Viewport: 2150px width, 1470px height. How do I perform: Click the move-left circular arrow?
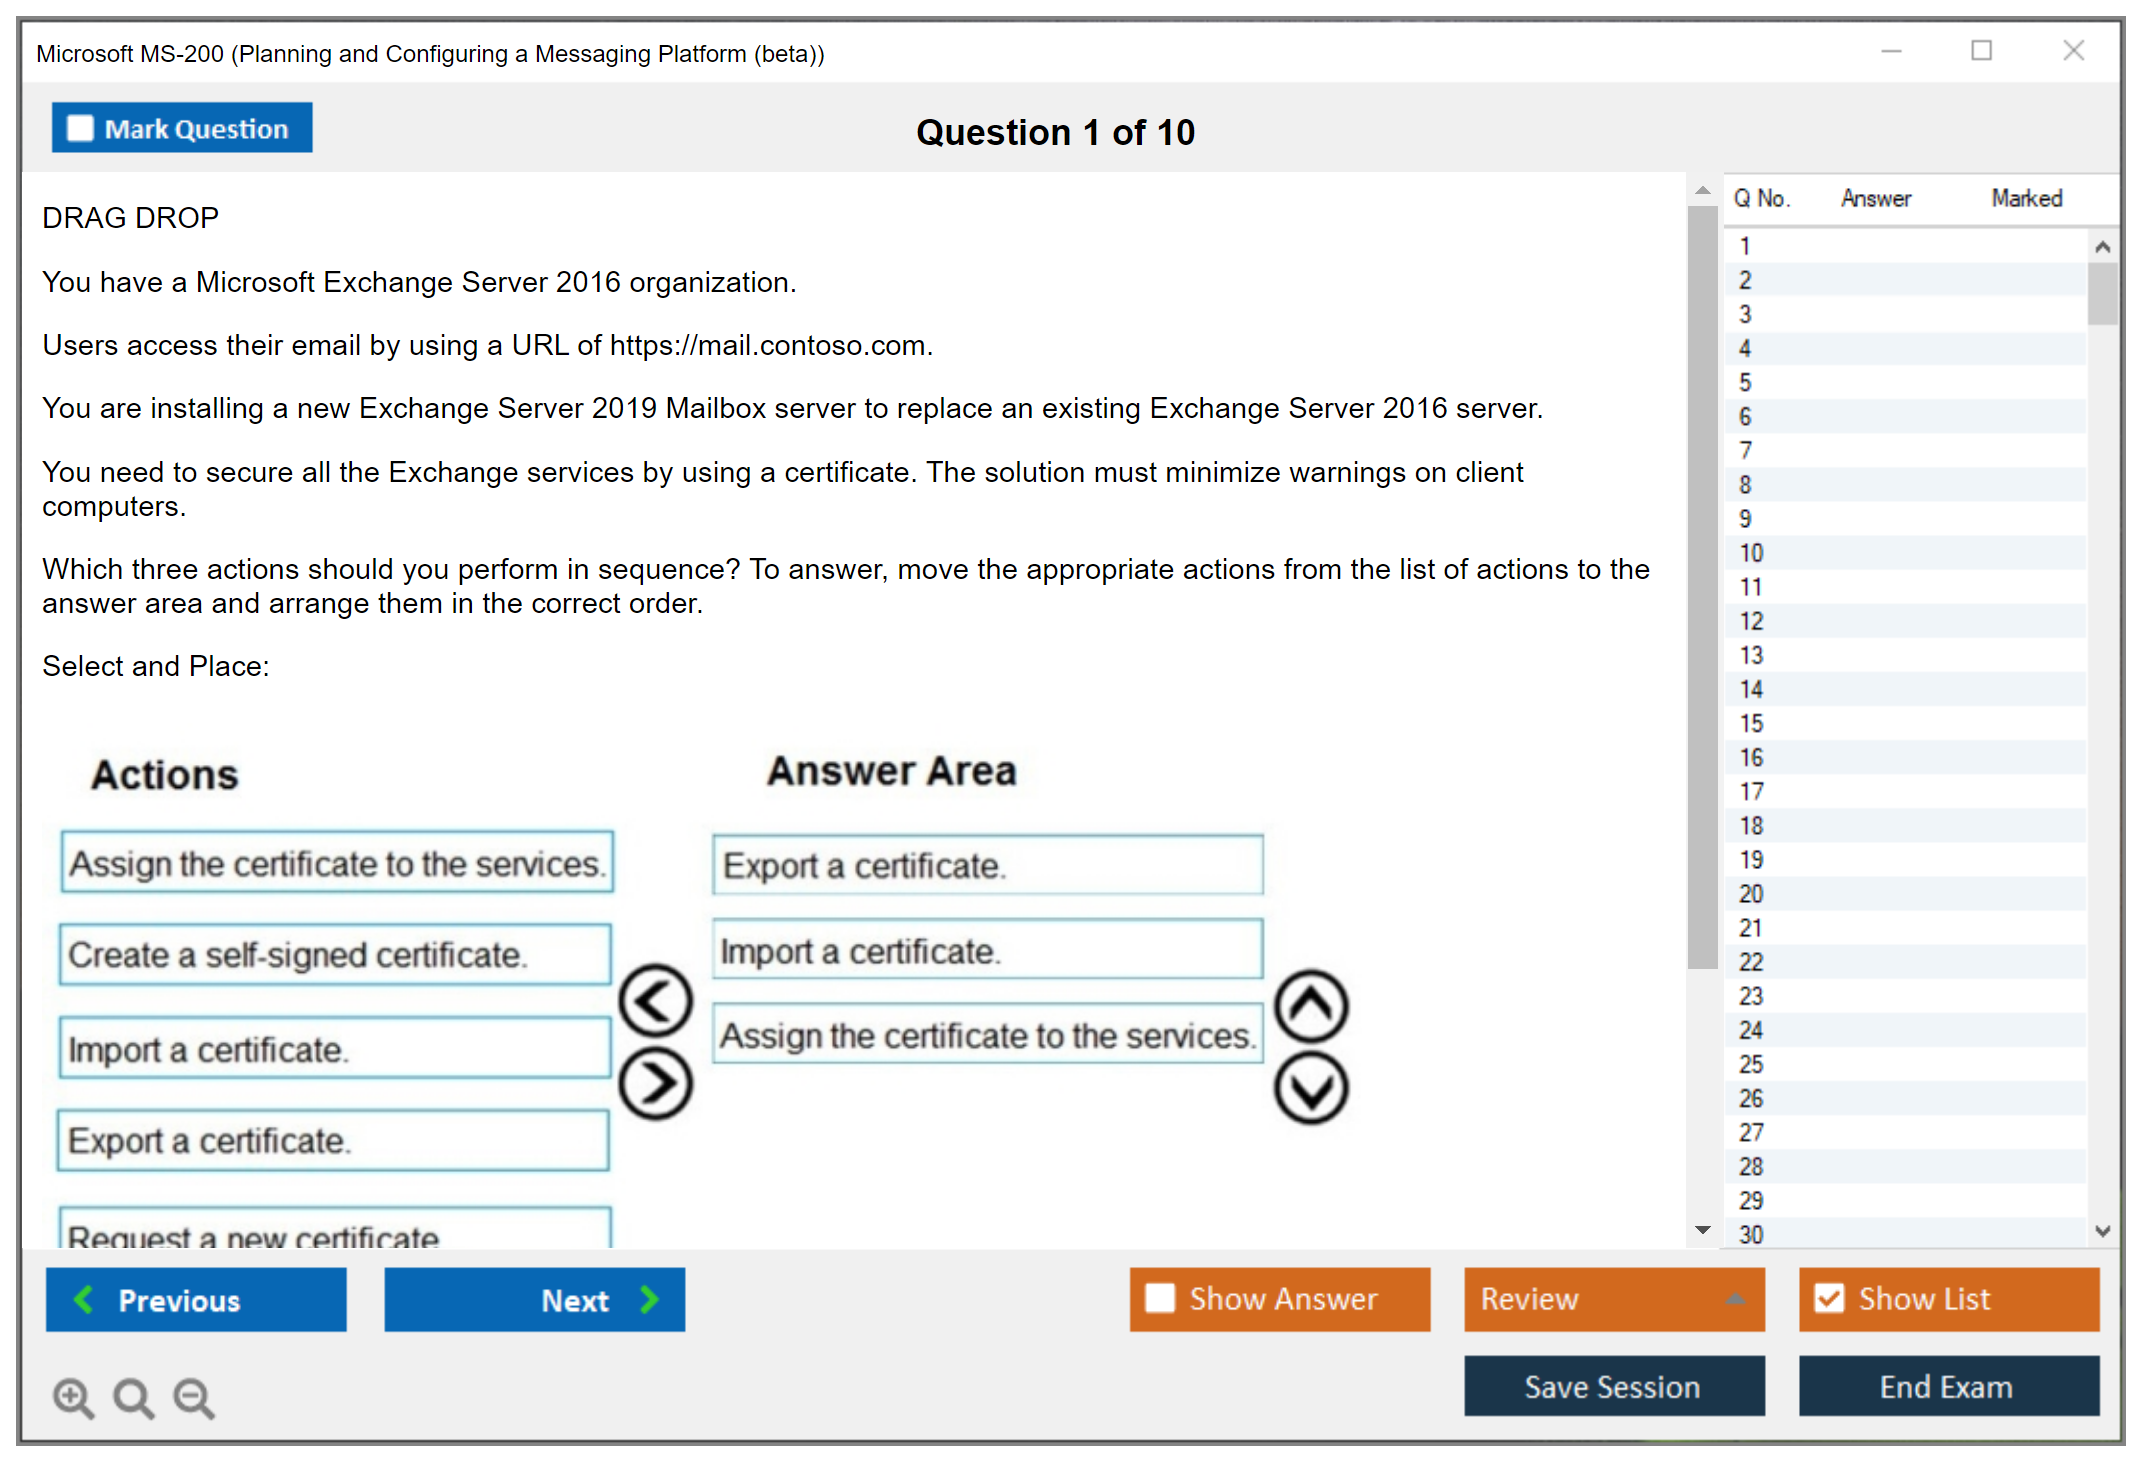(656, 1000)
